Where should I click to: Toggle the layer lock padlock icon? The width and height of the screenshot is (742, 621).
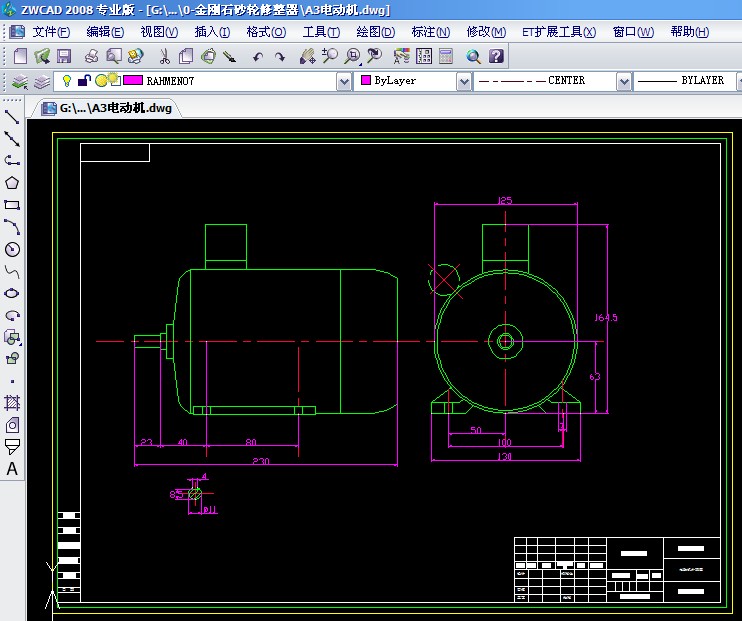pos(84,81)
